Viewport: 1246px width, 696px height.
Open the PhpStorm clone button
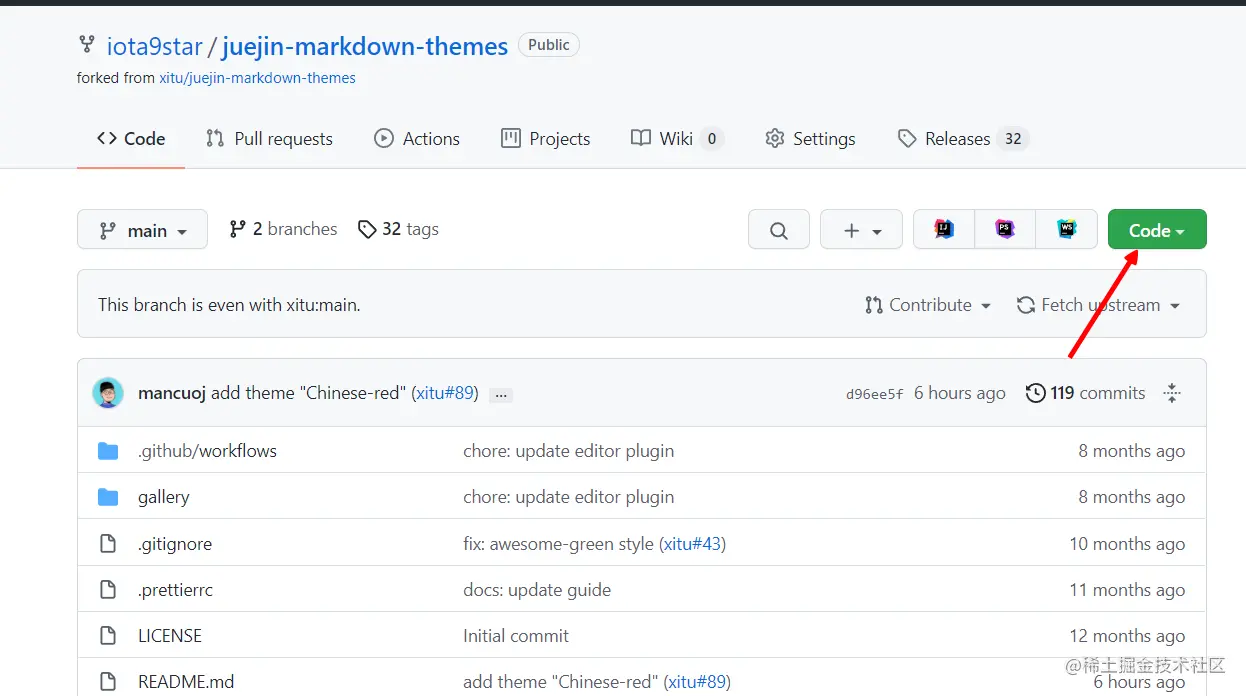pyautogui.click(x=1005, y=229)
